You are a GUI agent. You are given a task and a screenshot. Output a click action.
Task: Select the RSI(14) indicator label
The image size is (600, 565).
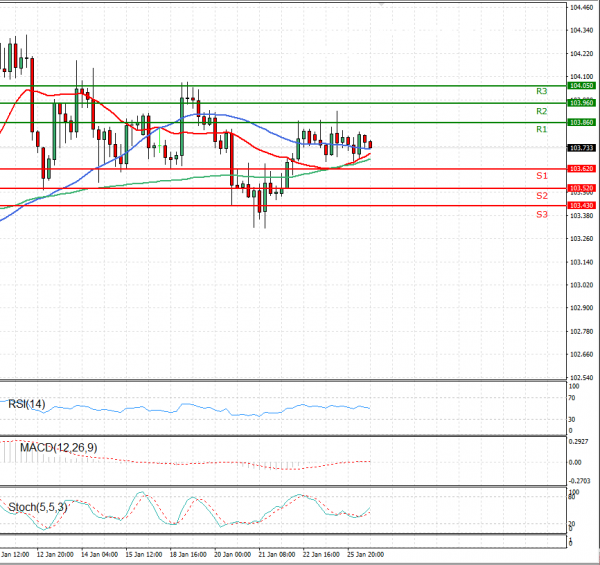27,404
